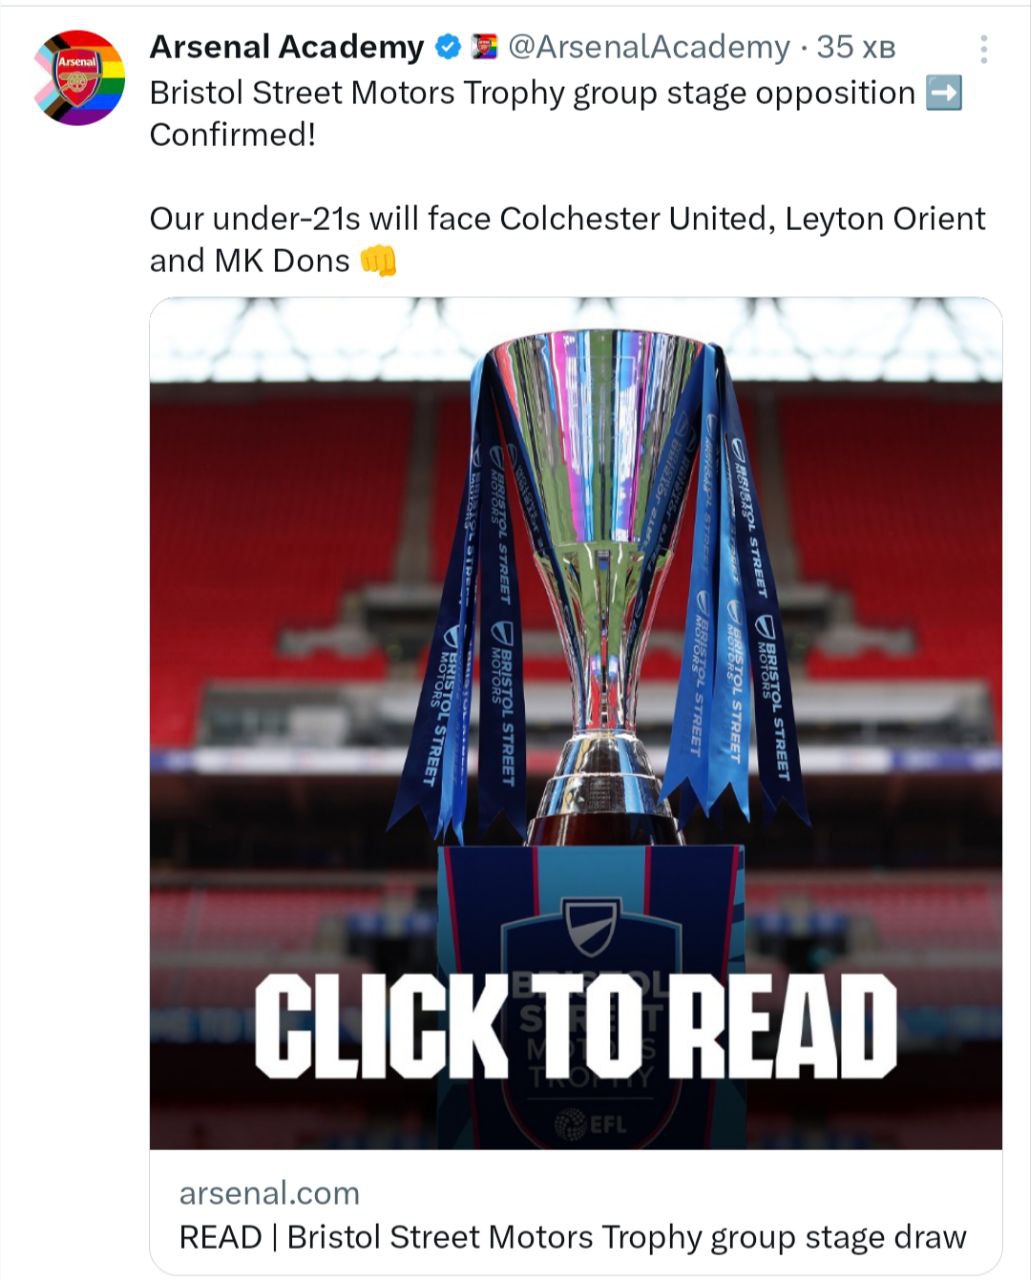Viewport: 1031px width, 1280px height.
Task: Click the shield logo on the plinth
Action: coord(591,926)
